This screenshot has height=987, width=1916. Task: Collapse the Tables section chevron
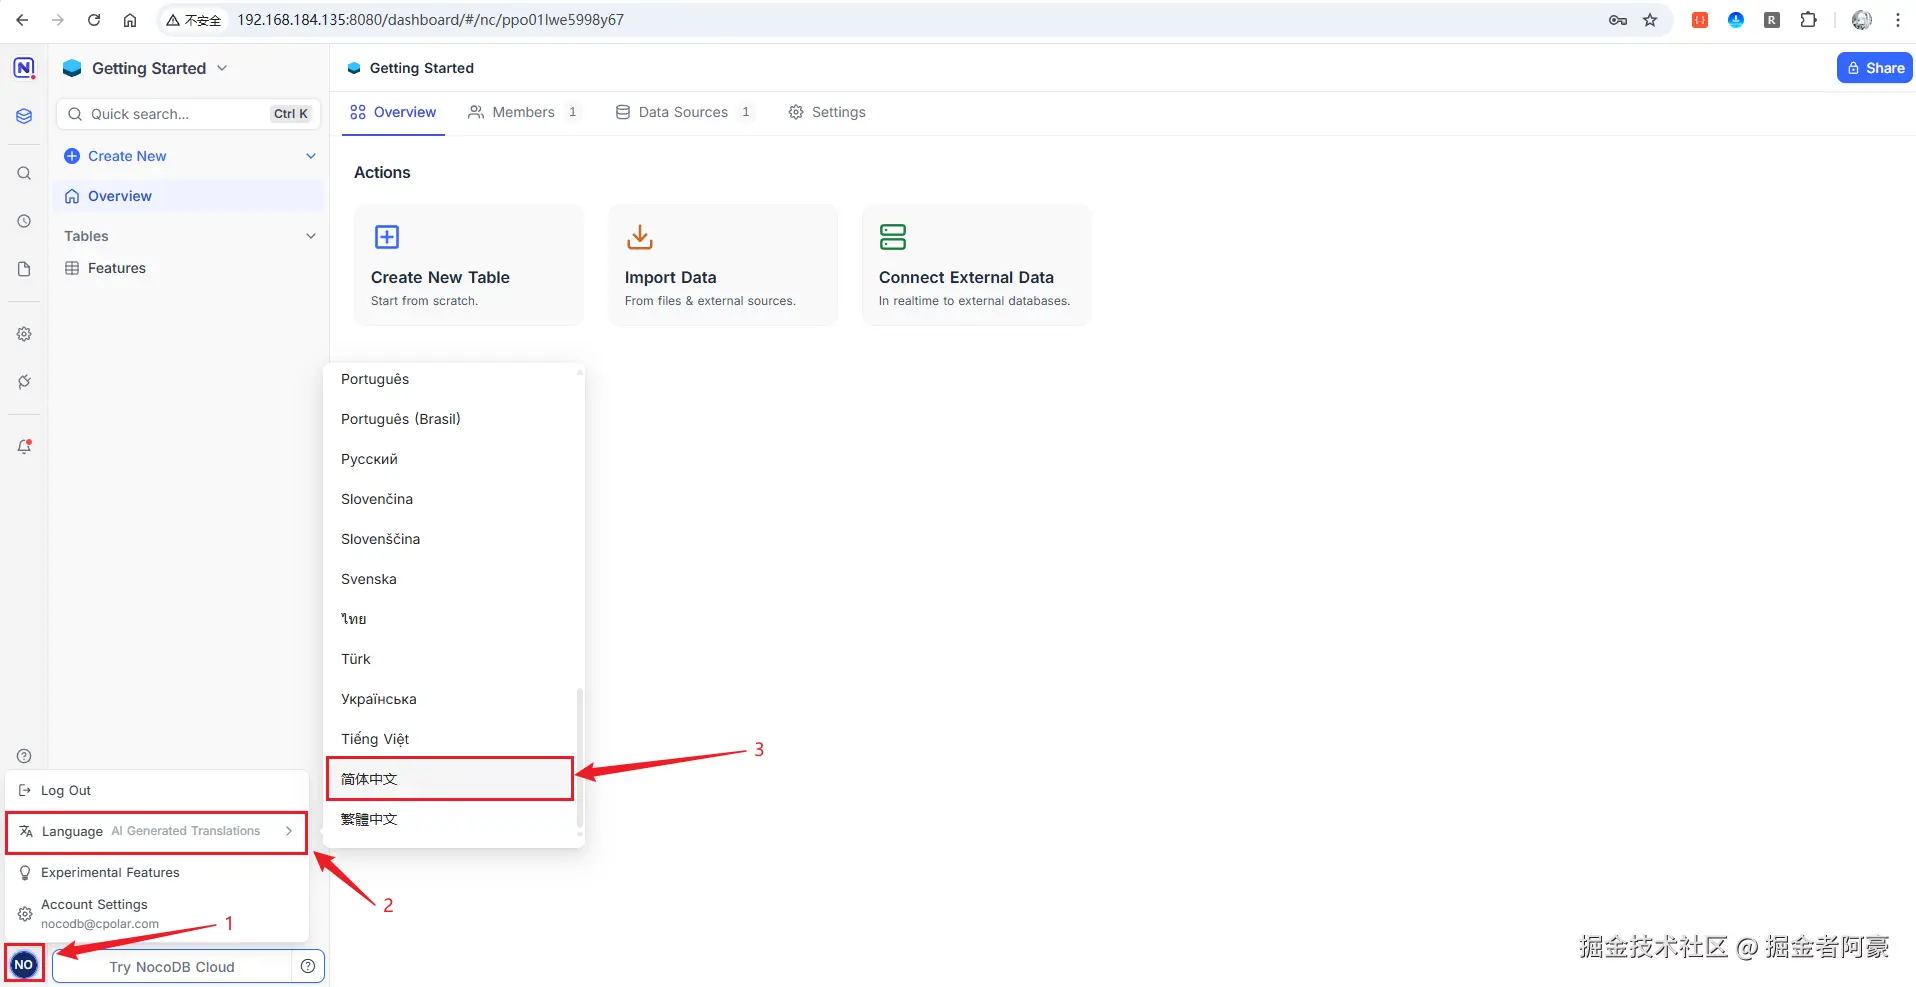311,236
